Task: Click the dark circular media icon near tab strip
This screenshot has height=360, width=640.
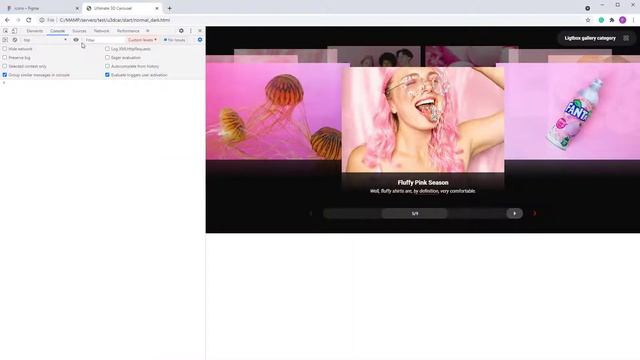Action: (588, 8)
